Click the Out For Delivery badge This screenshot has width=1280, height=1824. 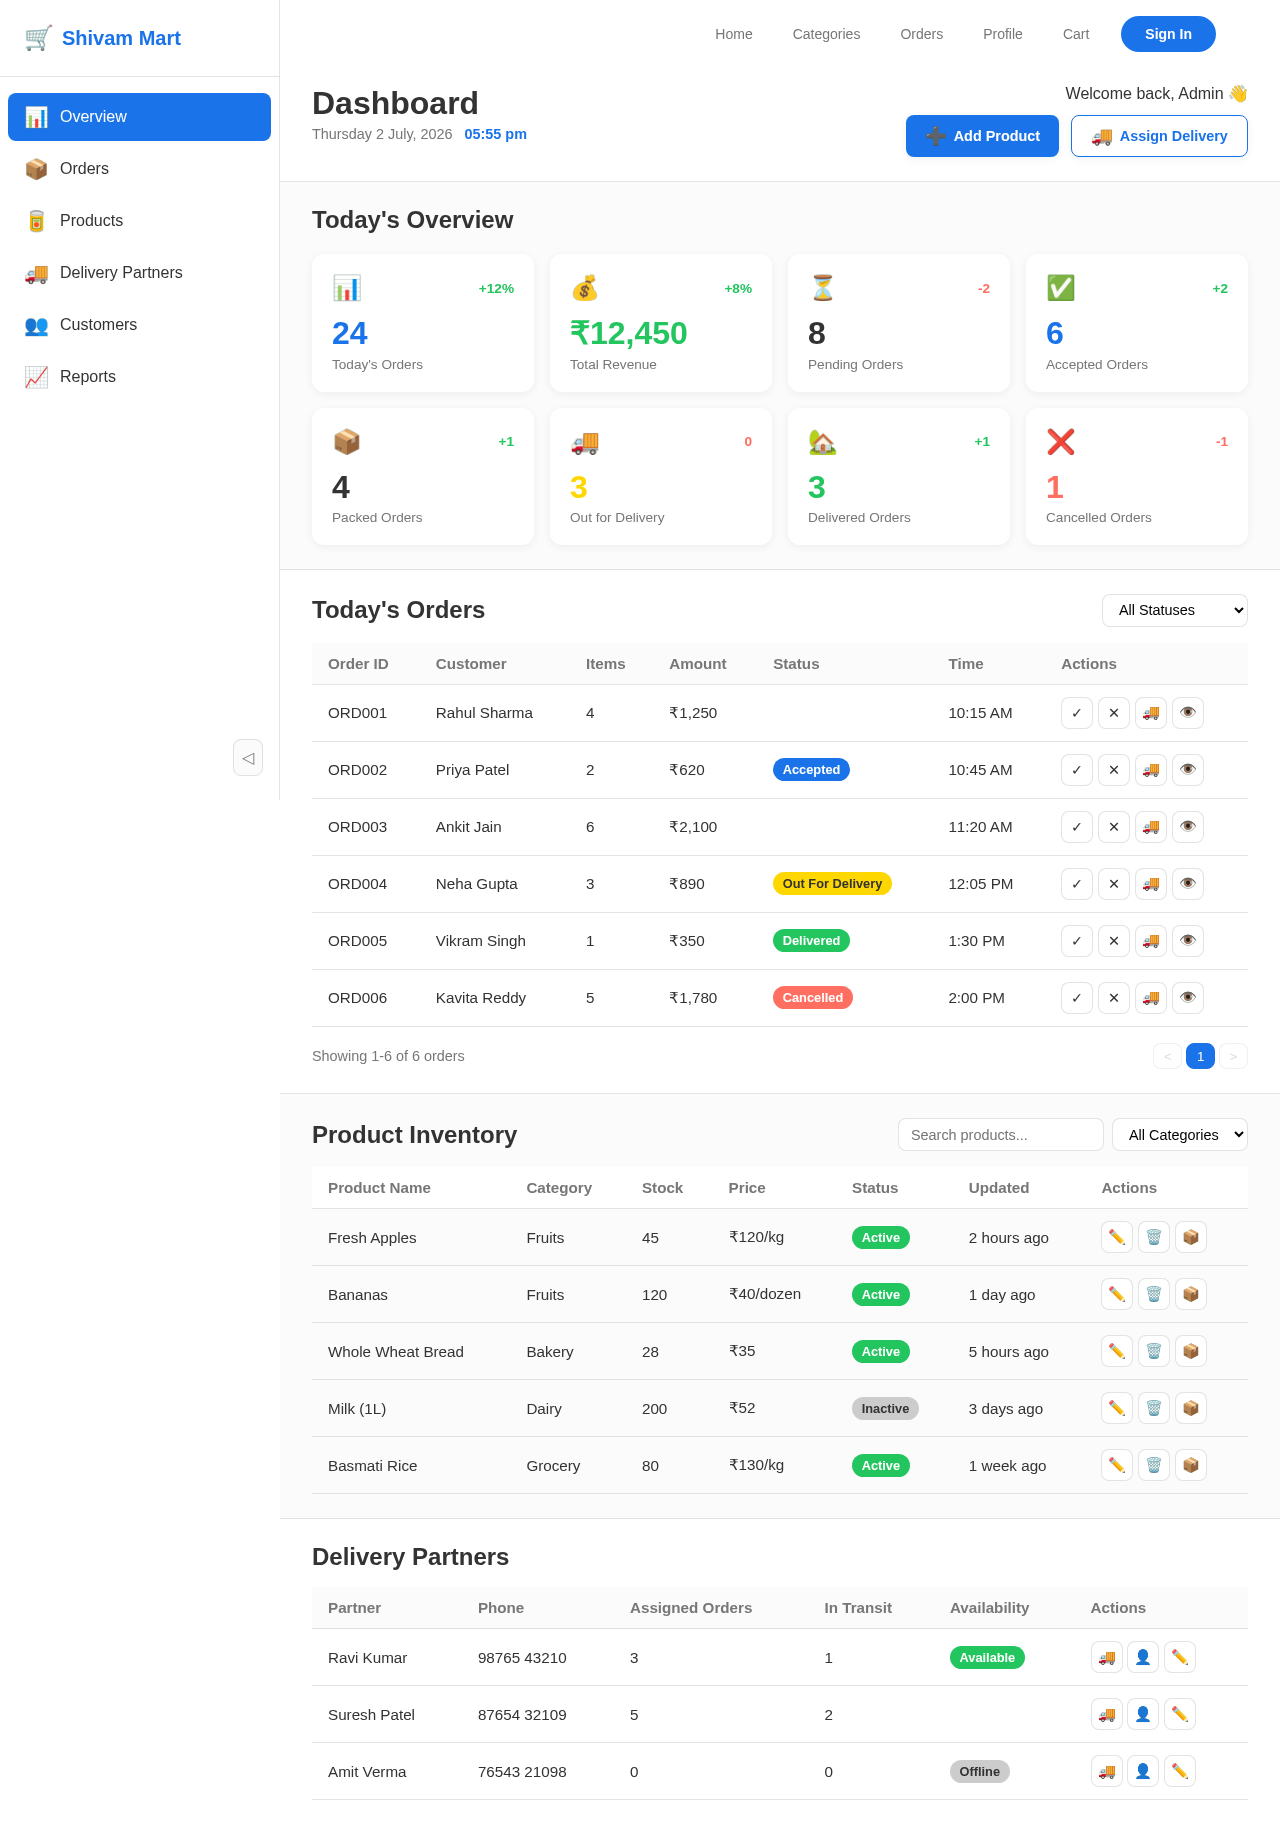(x=832, y=884)
